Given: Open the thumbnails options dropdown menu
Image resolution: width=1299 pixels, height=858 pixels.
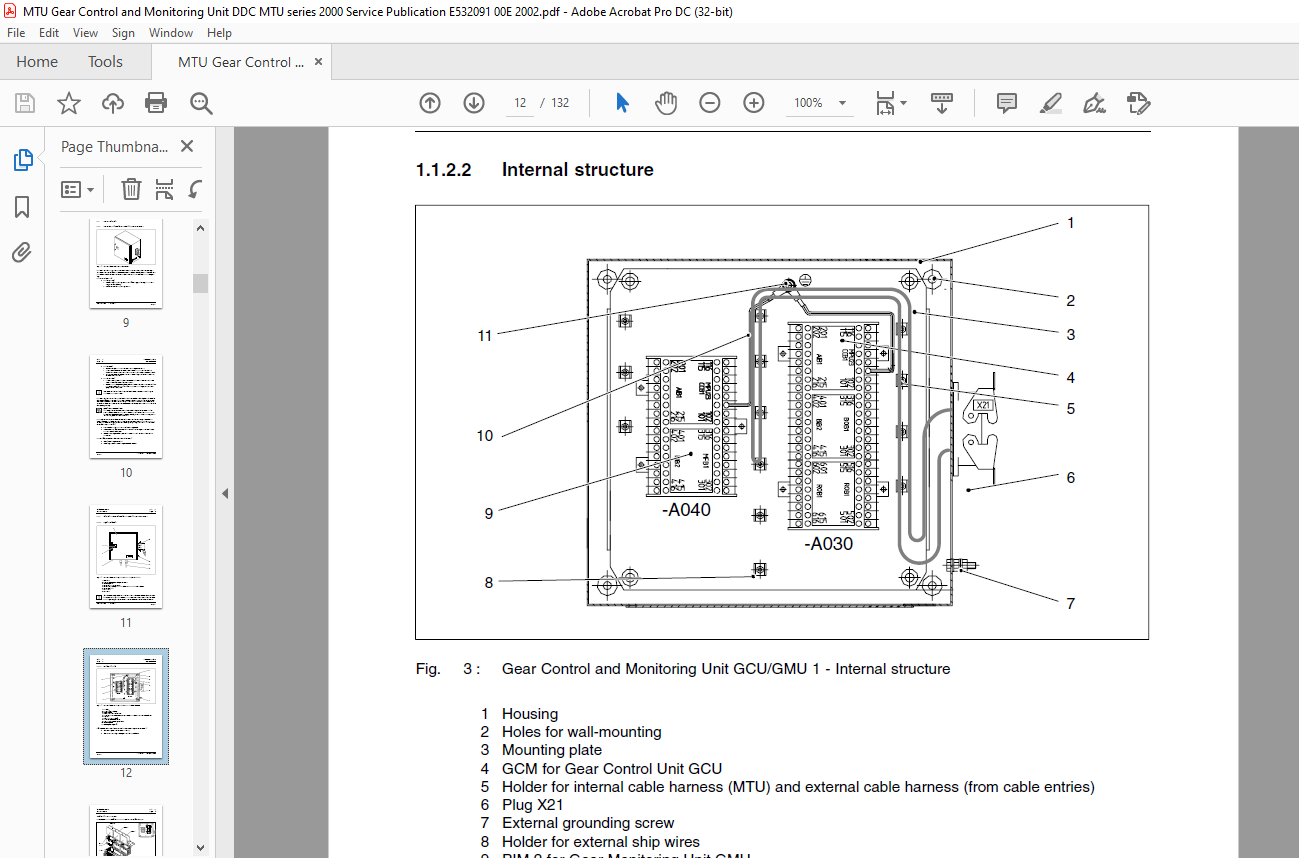Looking at the screenshot, I should tap(78, 189).
